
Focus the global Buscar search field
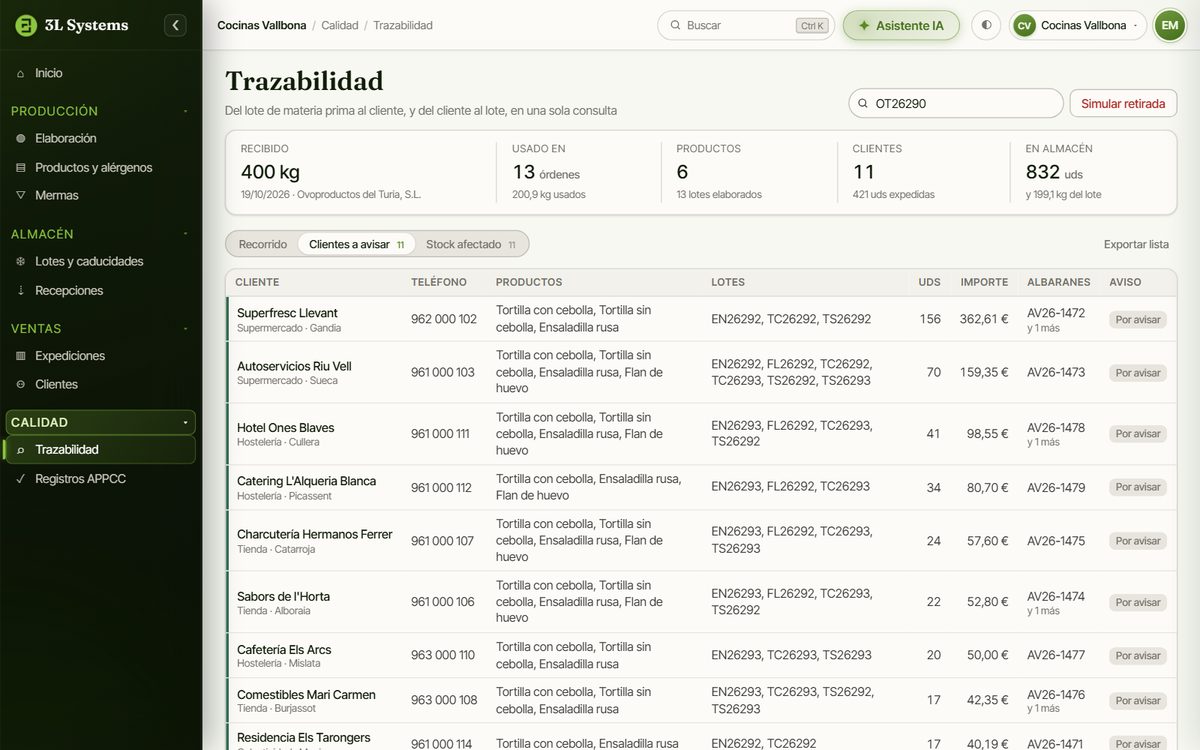tap(746, 25)
